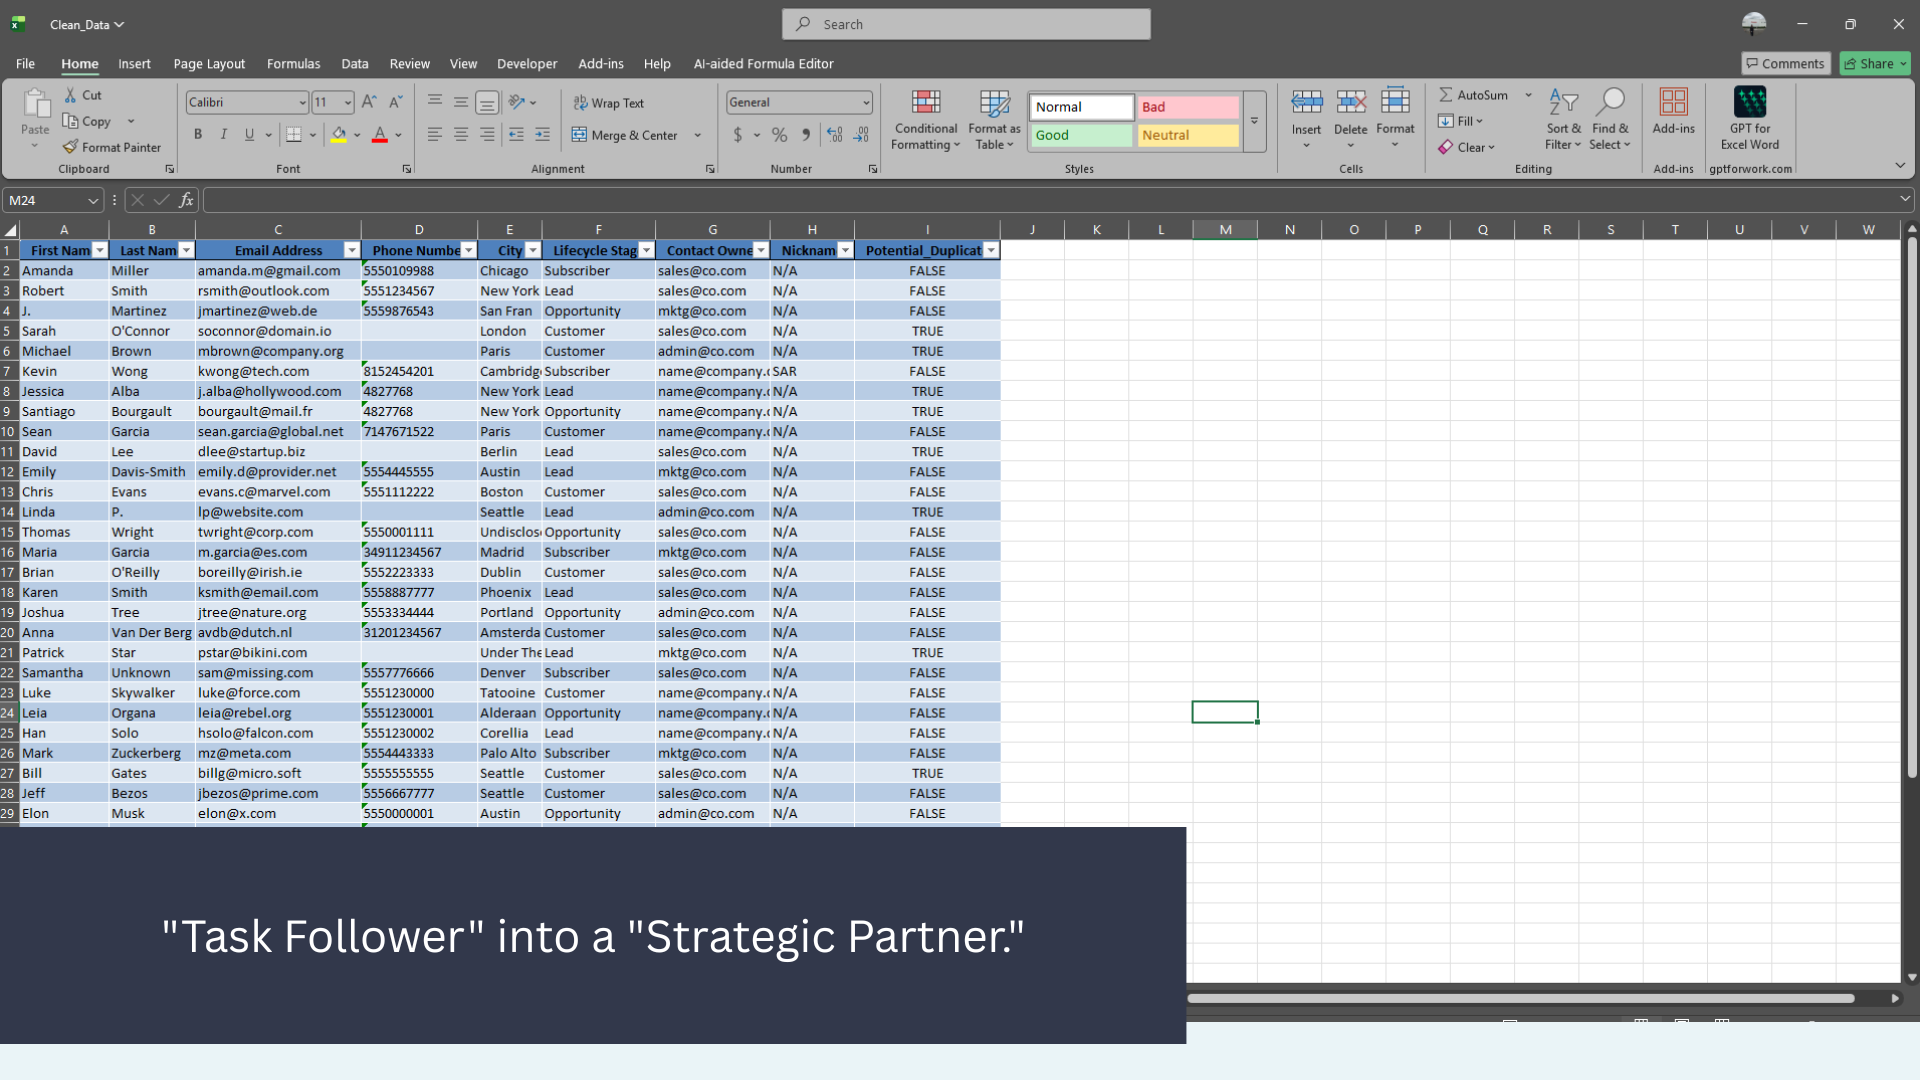This screenshot has height=1080, width=1920.
Task: Toggle Italic formatting button
Action: [224, 135]
